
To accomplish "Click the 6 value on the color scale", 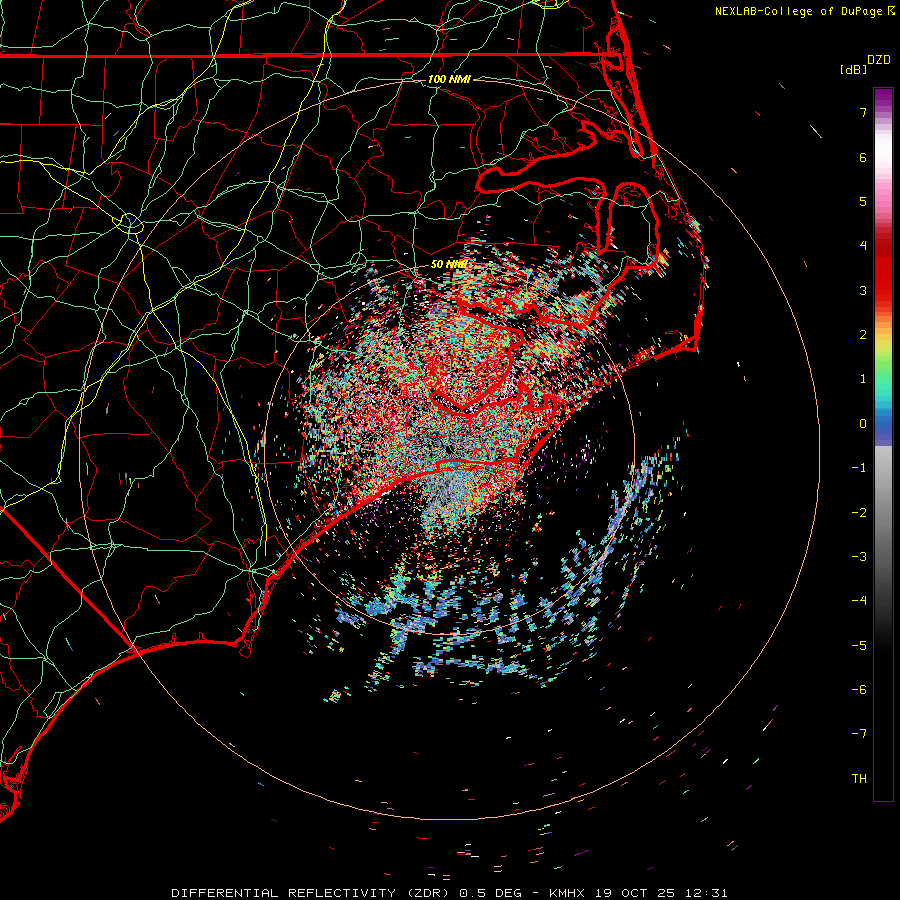I will pos(863,157).
